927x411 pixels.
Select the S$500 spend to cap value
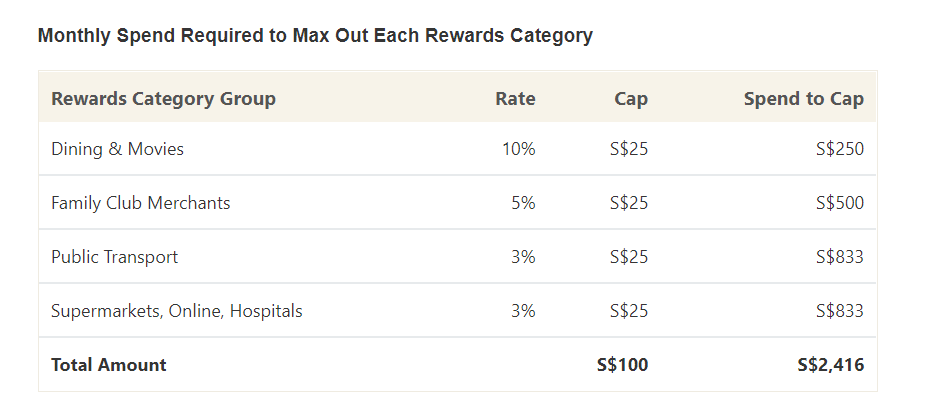(x=839, y=203)
